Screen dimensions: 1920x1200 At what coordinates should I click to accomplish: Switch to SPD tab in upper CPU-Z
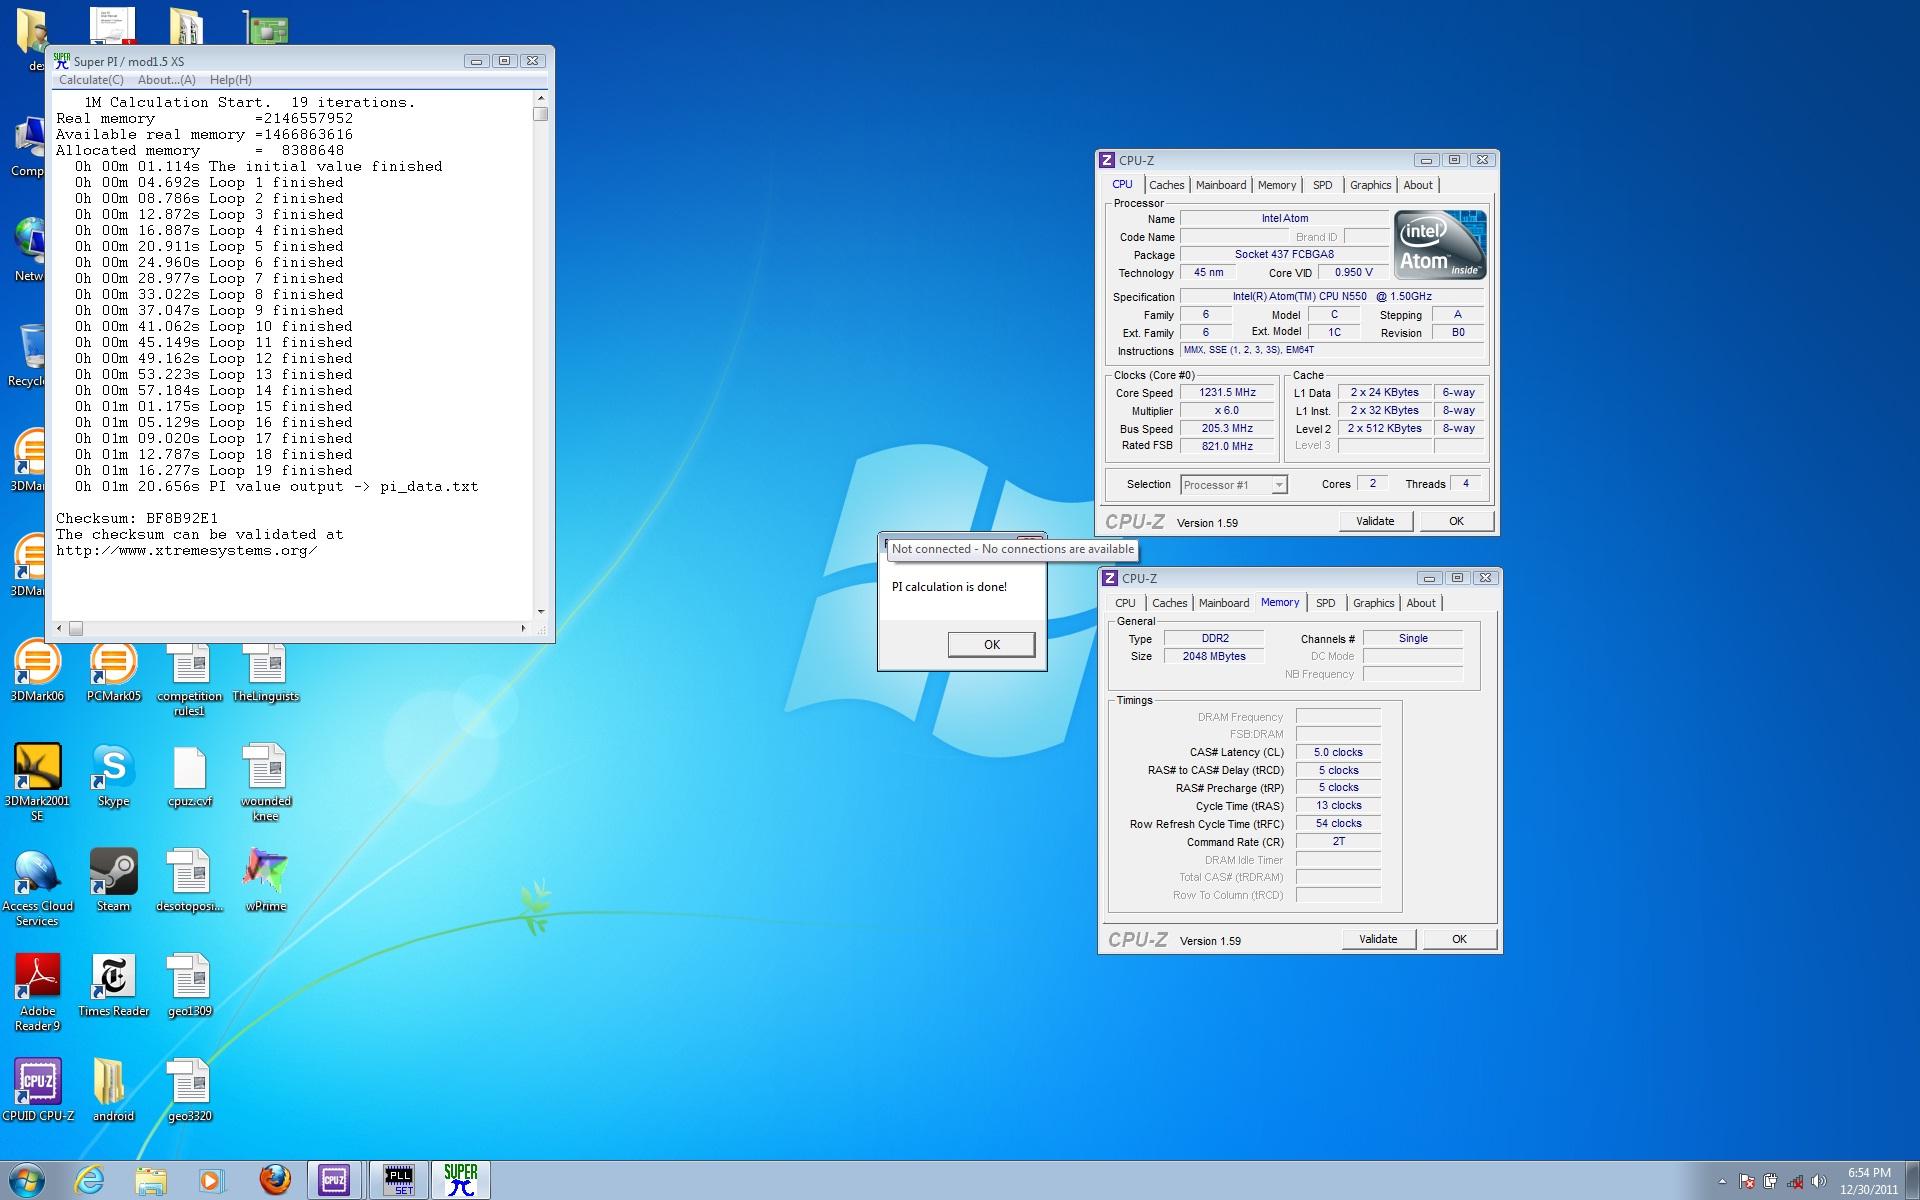(1322, 185)
